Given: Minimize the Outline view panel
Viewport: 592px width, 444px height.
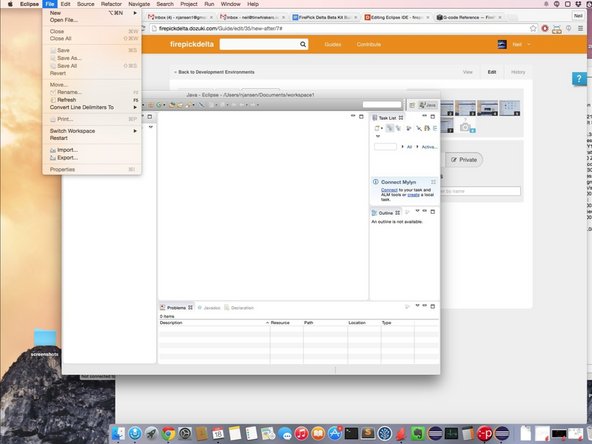Looking at the screenshot, I should point(425,211).
